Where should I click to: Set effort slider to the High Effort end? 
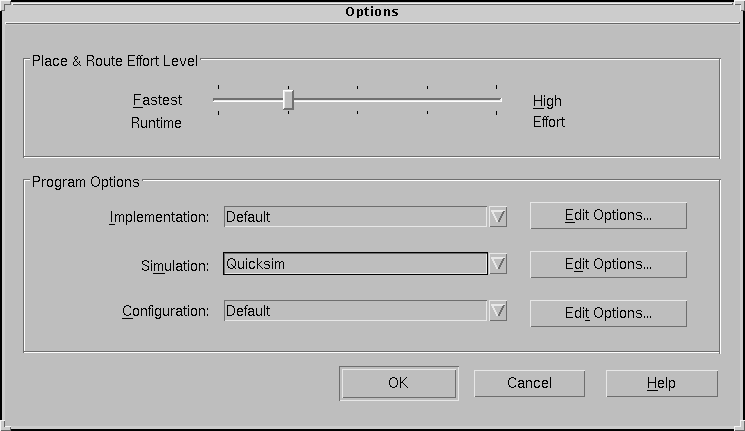[x=497, y=100]
